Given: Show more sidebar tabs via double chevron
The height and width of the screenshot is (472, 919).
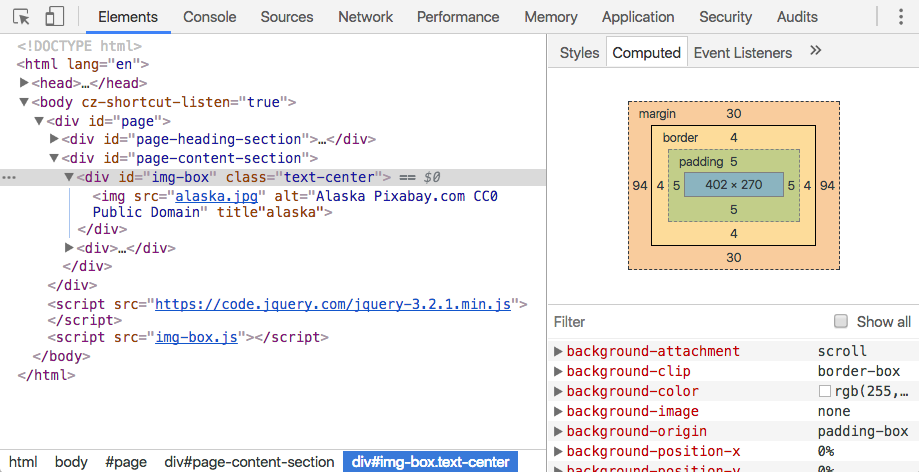Looking at the screenshot, I should (x=815, y=51).
